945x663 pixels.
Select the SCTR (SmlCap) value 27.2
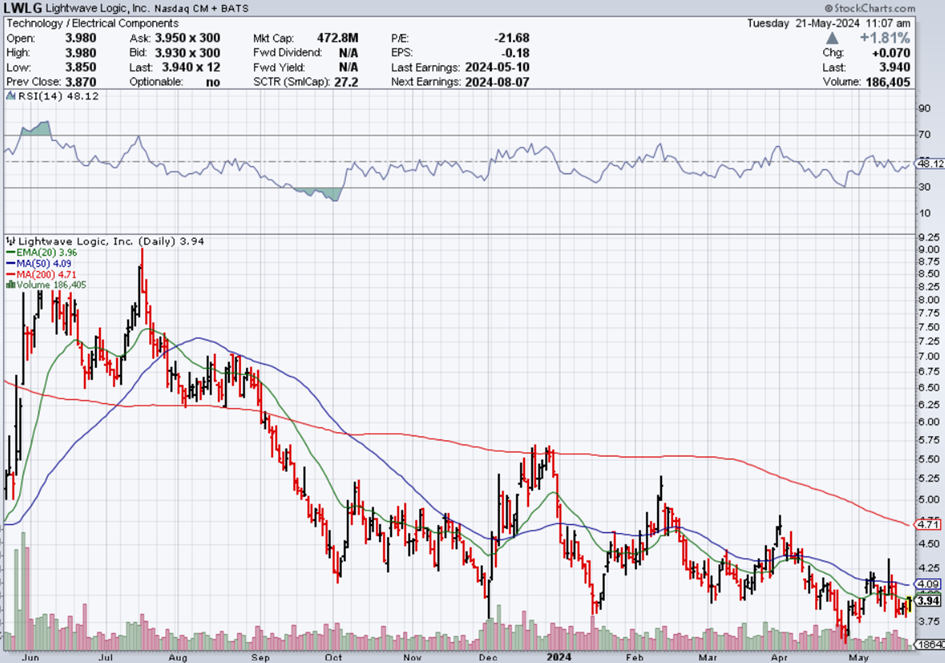346,82
